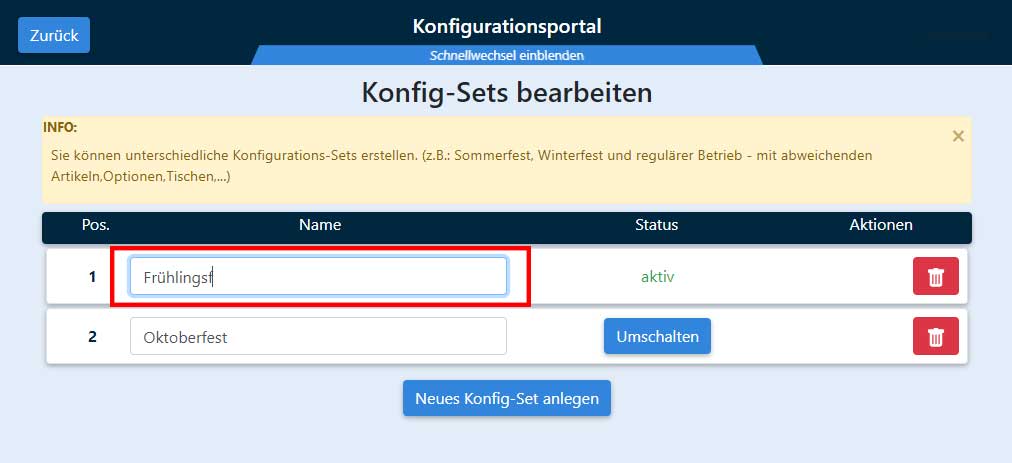Screen dimensions: 1012x463
Task: Click position number 1 in first row
Action: [x=92, y=277]
